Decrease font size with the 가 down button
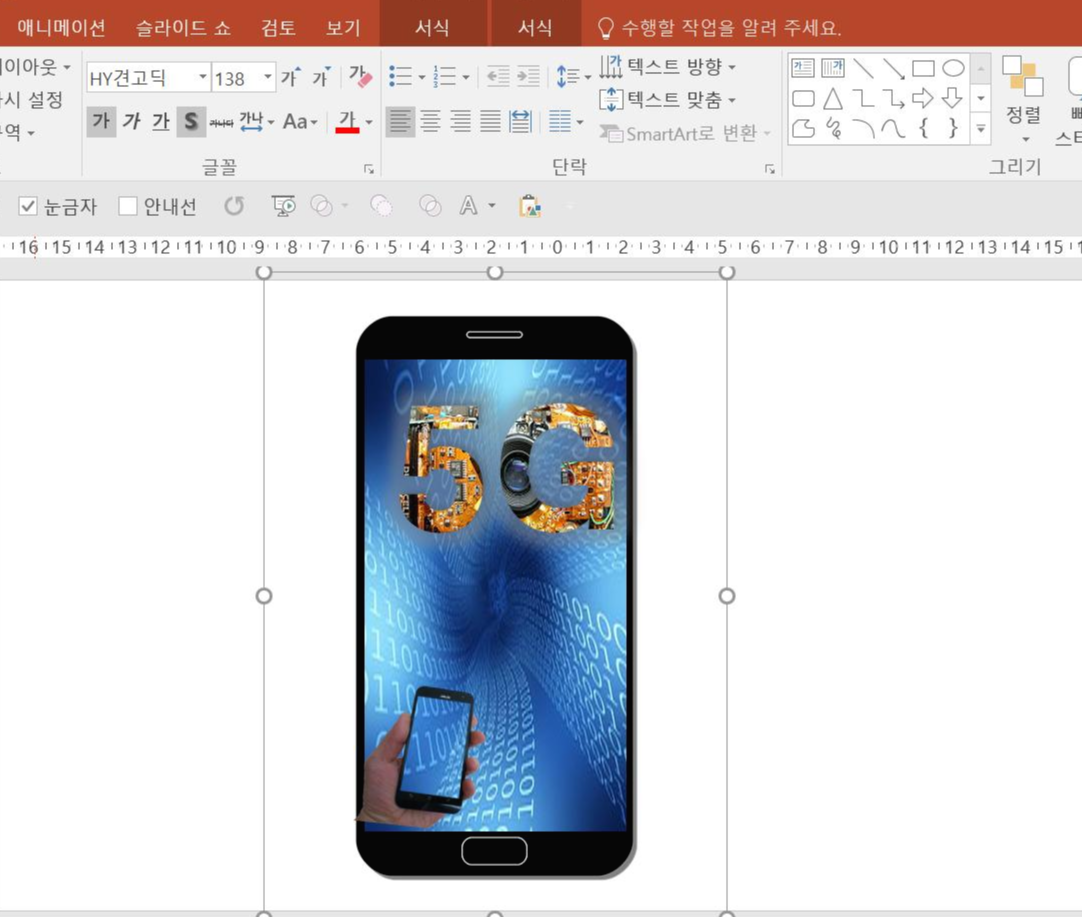Screen dimensions: 1082x917 point(322,77)
